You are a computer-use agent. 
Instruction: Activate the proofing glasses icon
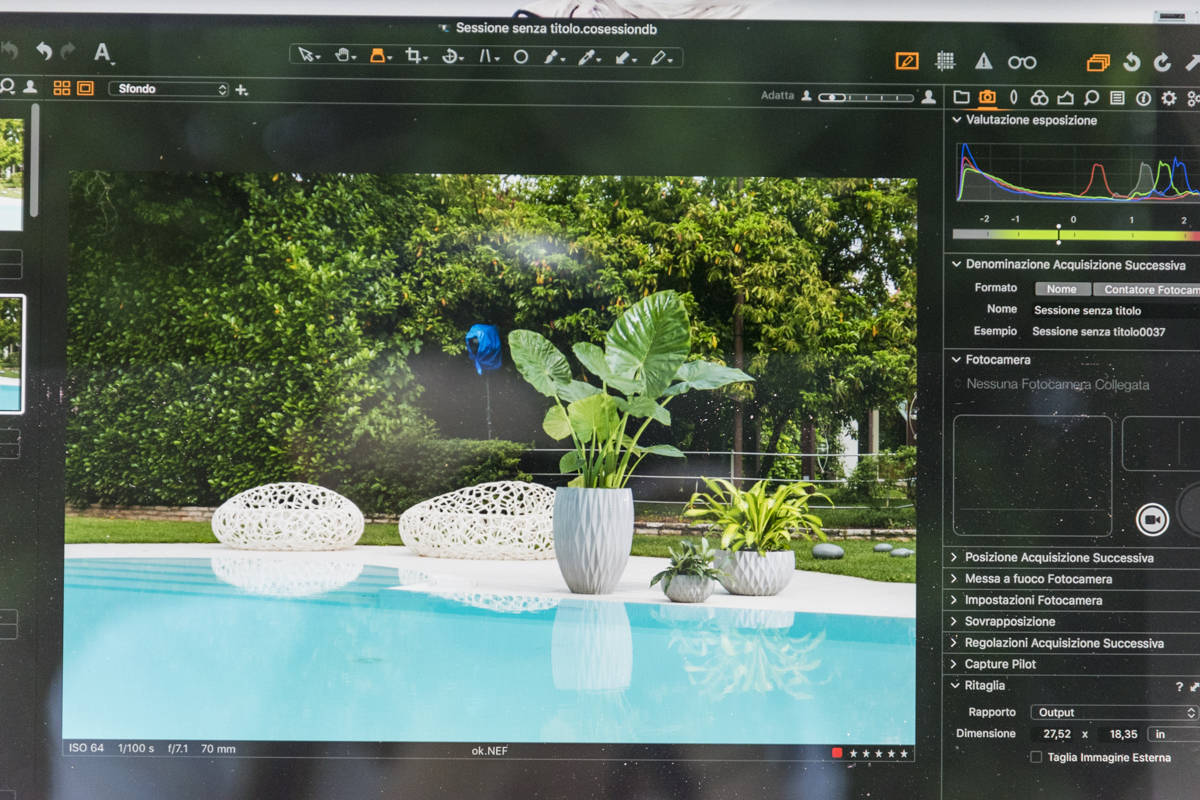(1021, 62)
